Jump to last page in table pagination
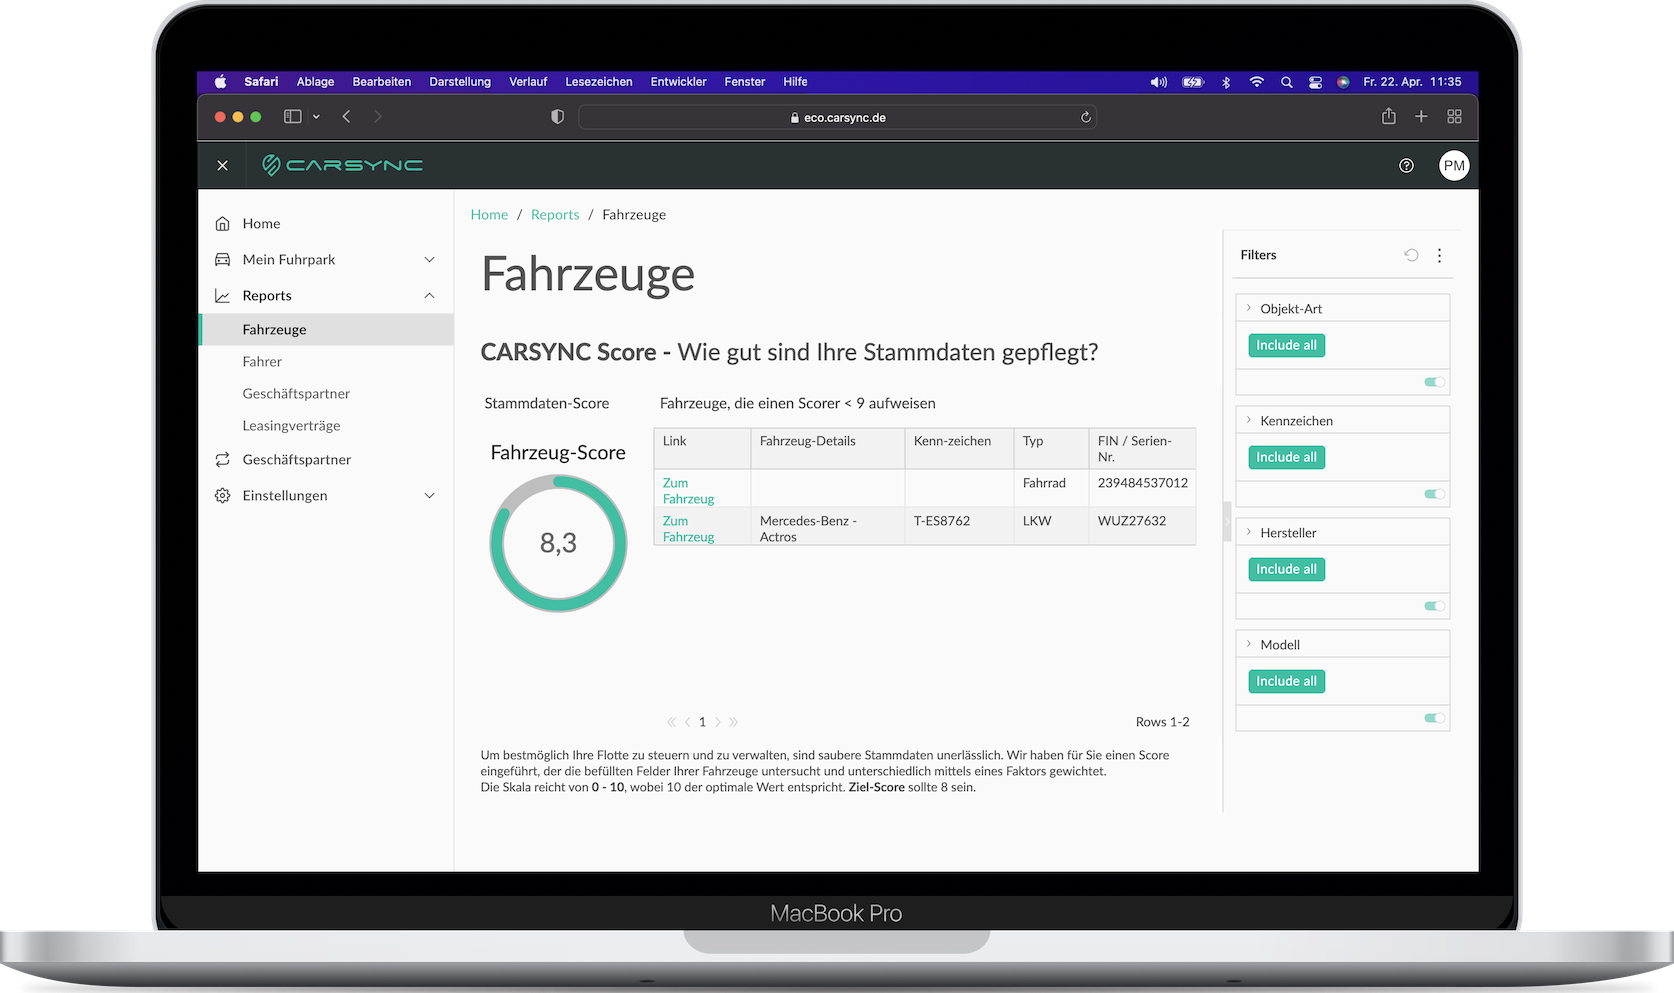The image size is (1674, 993). pos(734,722)
